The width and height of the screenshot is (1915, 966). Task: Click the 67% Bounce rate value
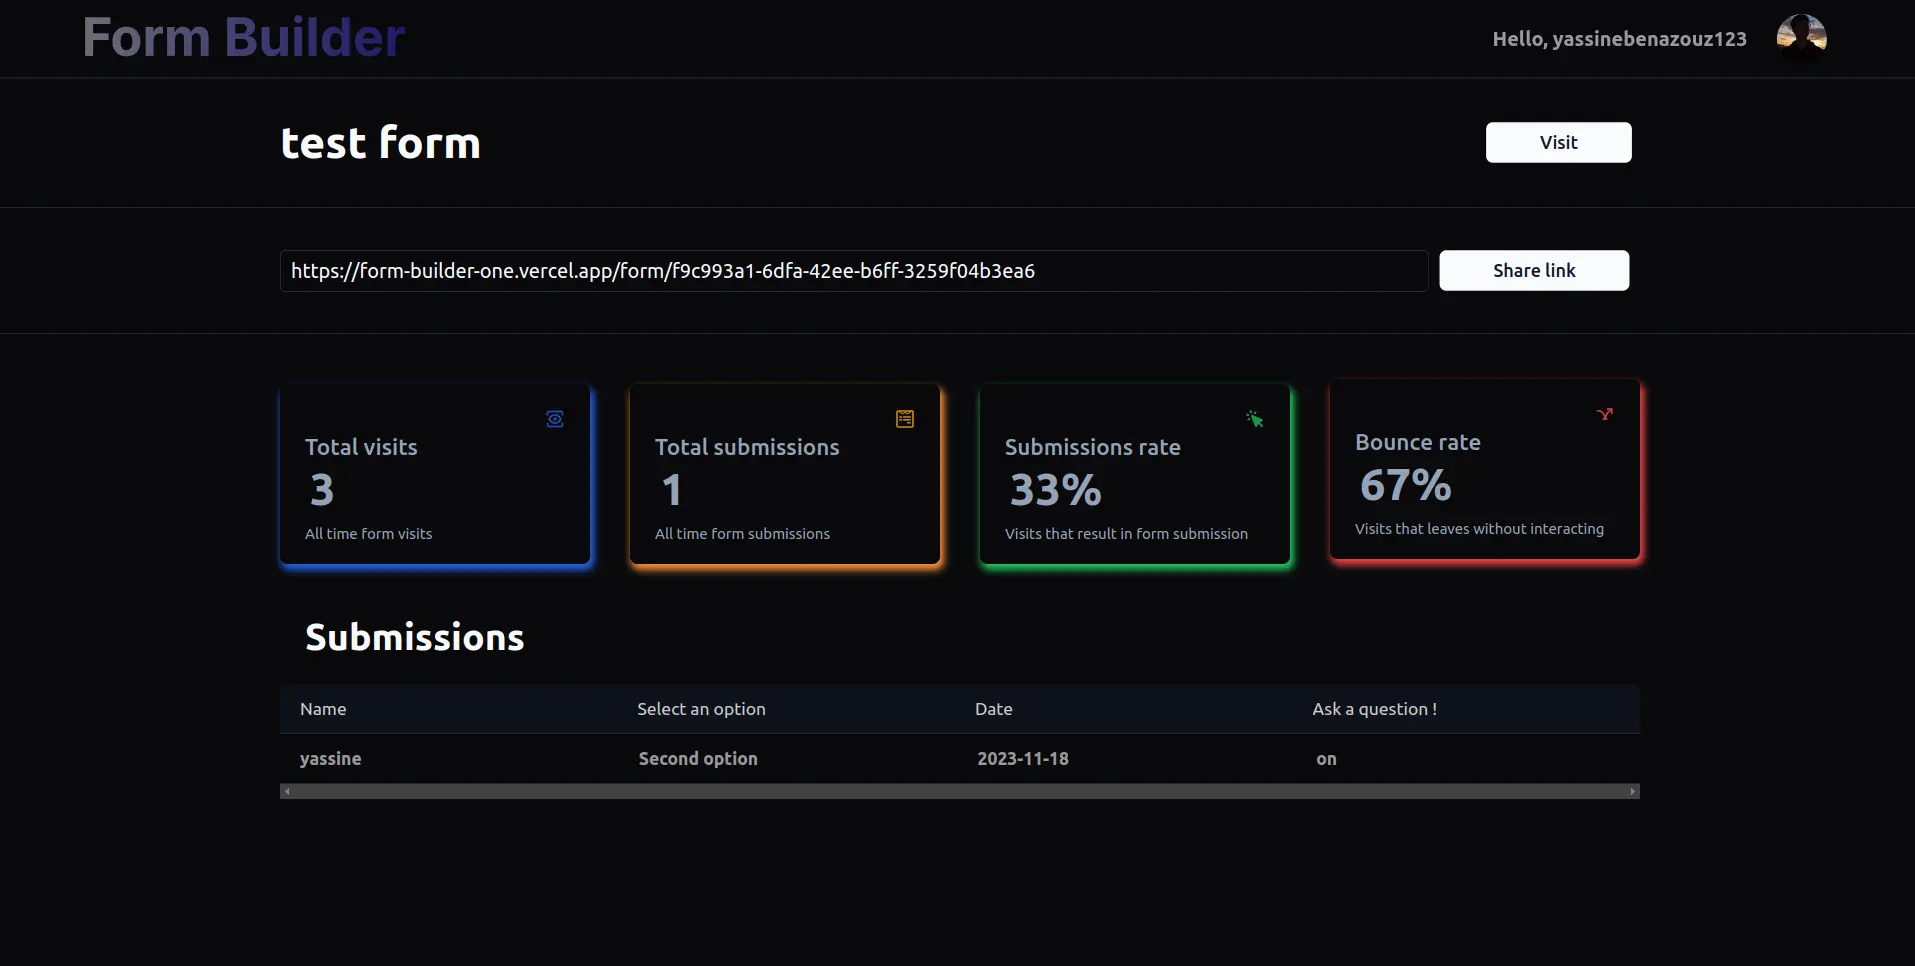coord(1405,486)
